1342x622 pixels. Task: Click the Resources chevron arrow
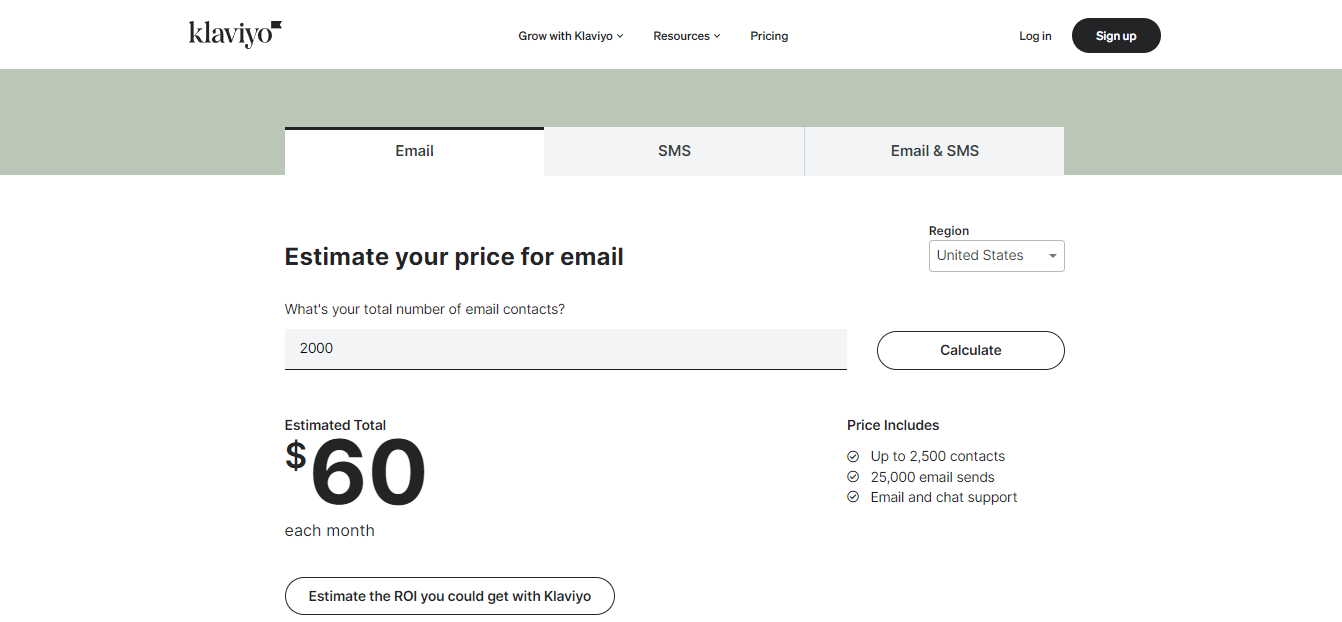[x=717, y=36]
